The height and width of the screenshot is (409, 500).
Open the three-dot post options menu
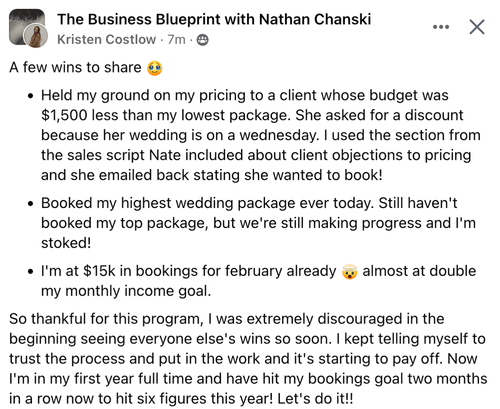click(x=441, y=27)
